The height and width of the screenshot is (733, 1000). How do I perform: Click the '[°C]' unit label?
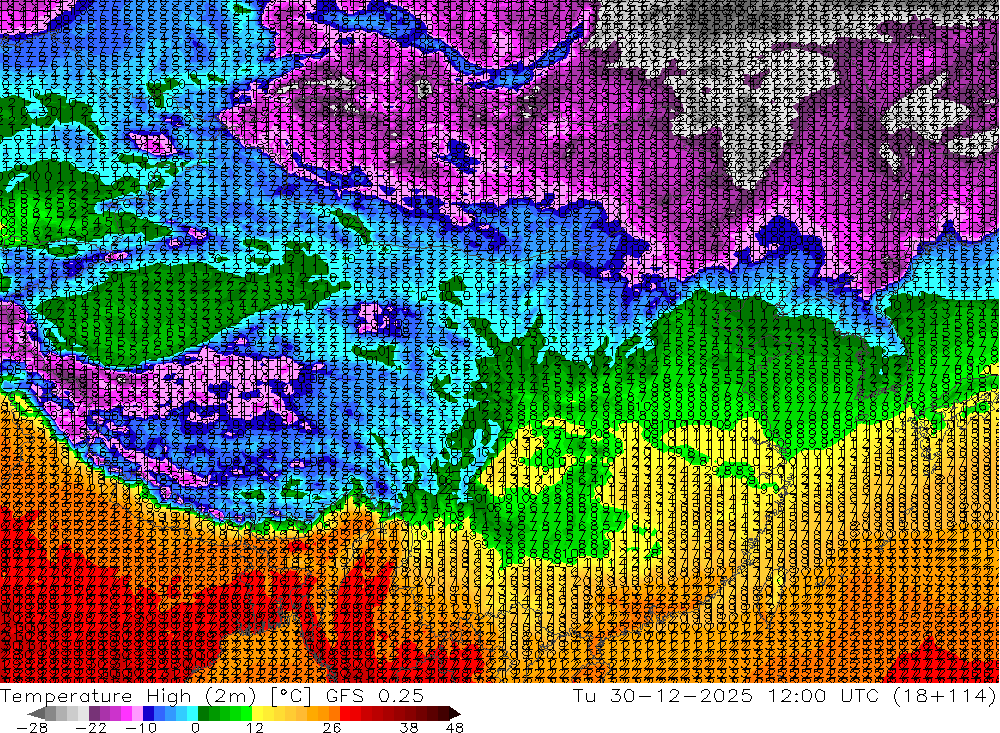[x=291, y=696]
